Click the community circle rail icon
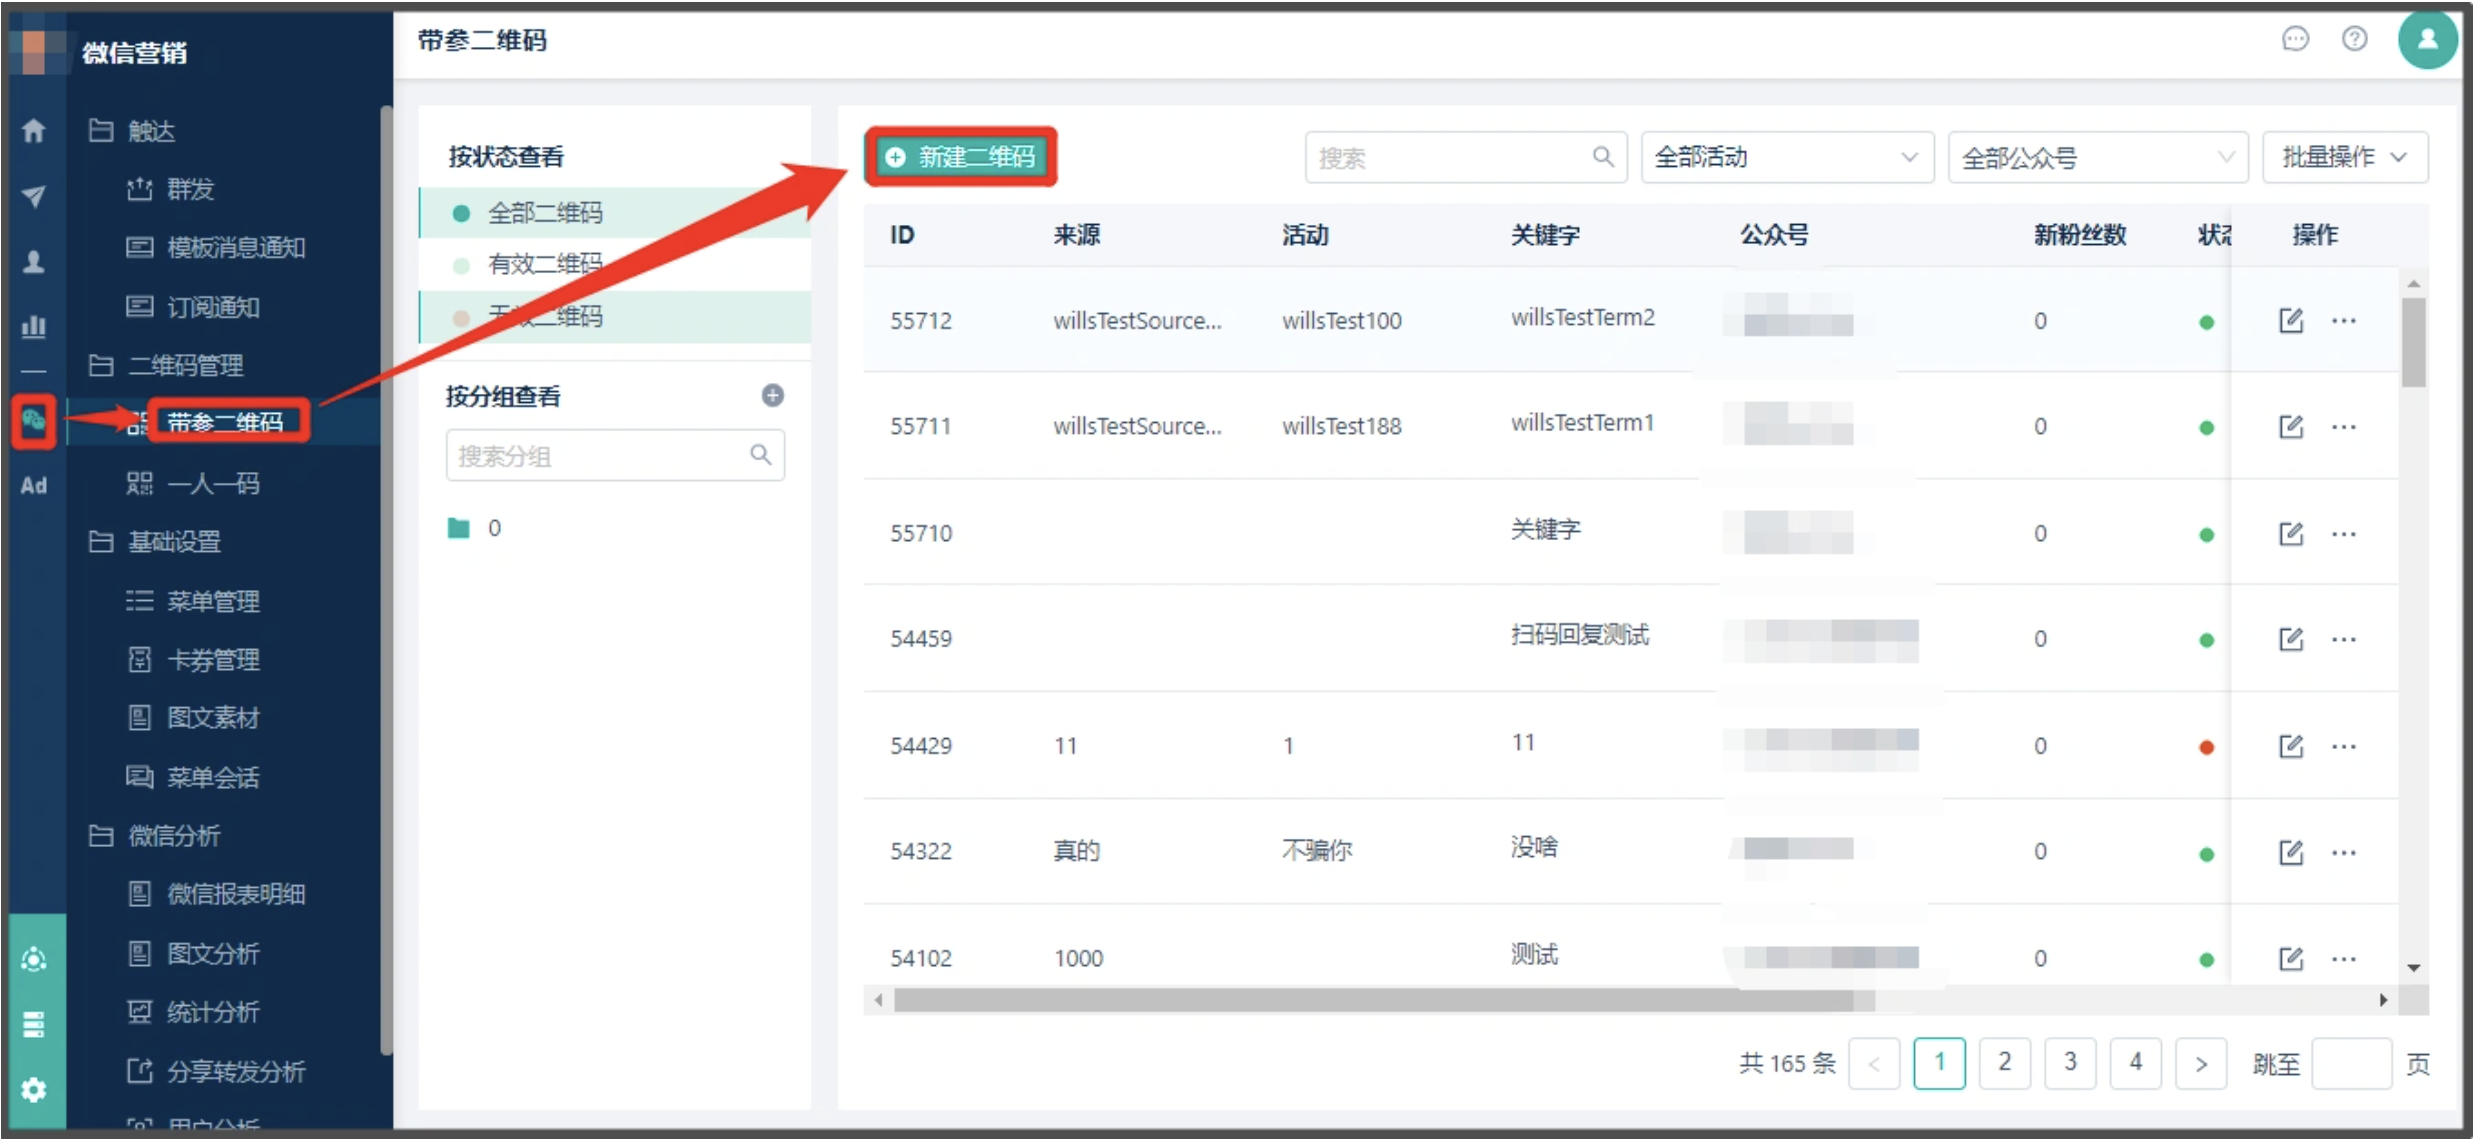The image size is (2476, 1144). click(34, 959)
